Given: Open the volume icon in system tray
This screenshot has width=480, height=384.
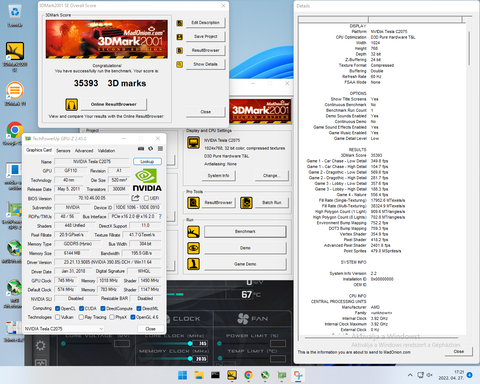Looking at the screenshot, I should point(430,375).
